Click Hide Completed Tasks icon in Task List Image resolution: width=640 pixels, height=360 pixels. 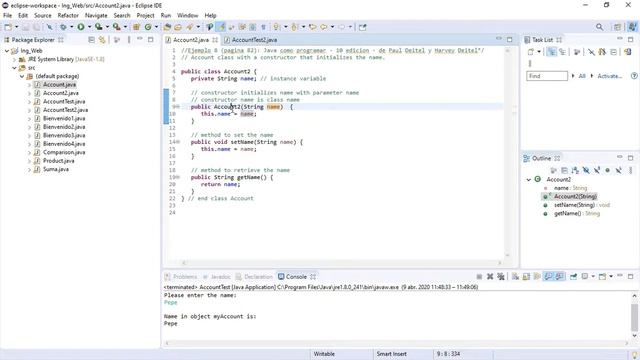click(591, 52)
